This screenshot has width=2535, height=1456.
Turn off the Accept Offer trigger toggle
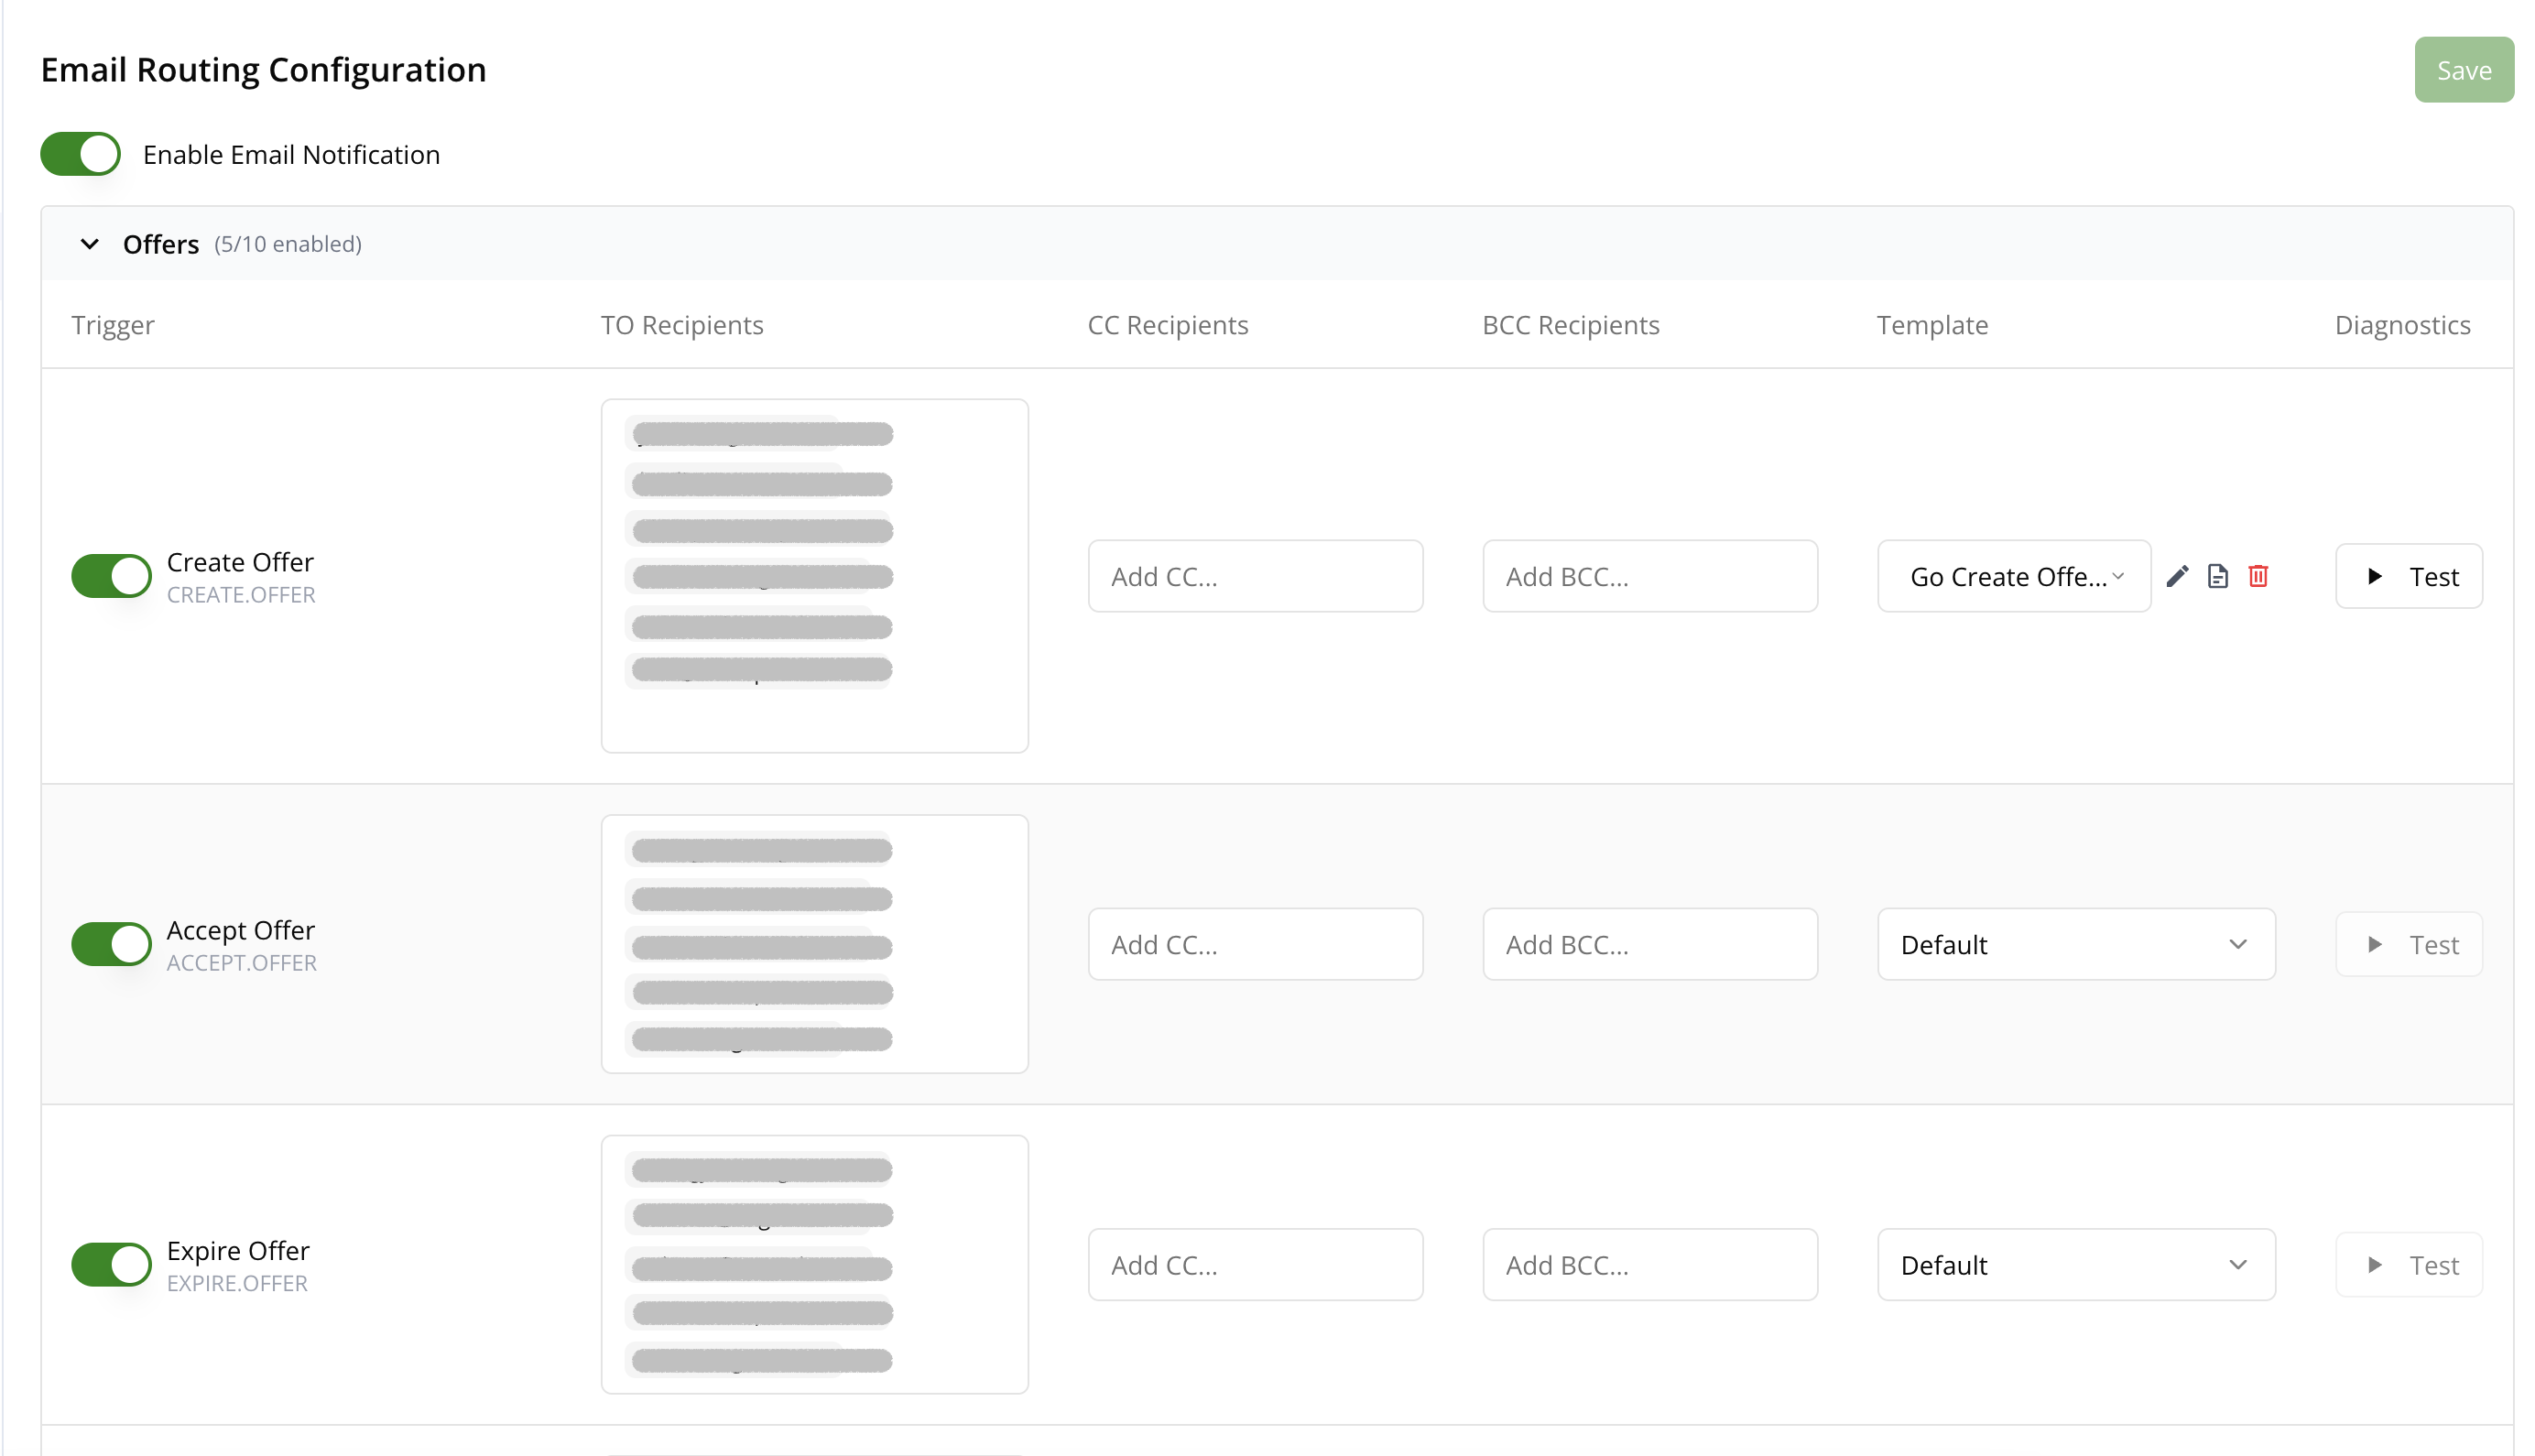(x=111, y=944)
